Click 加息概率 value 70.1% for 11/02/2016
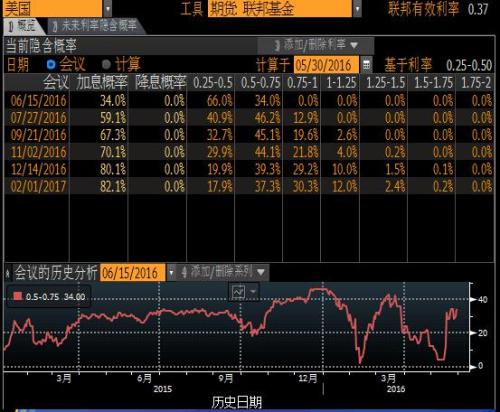Screen dimensions: 500x412 113,152
